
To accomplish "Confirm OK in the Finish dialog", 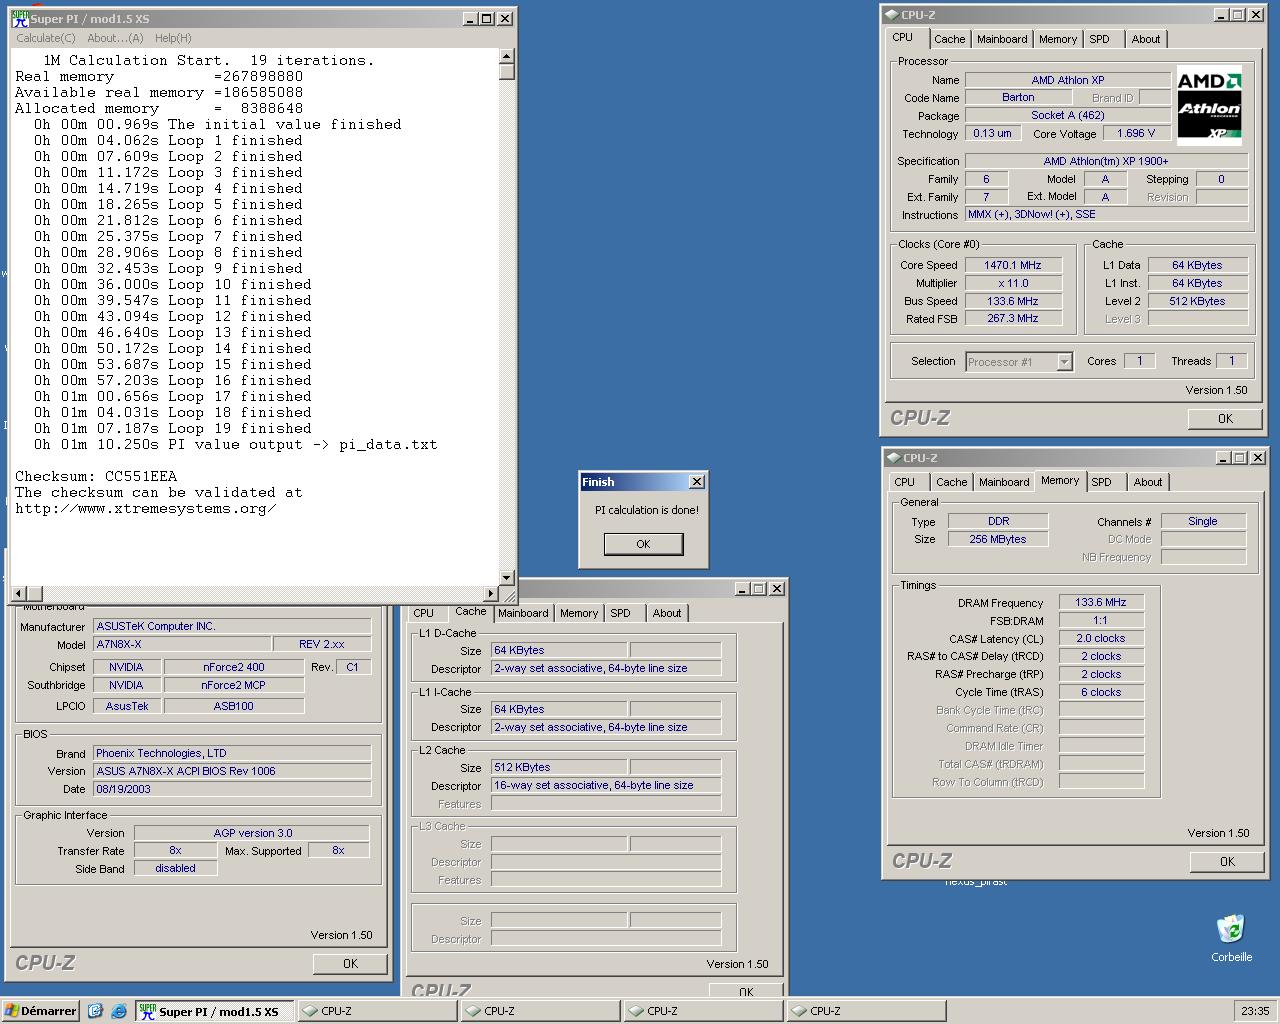I will [x=643, y=544].
